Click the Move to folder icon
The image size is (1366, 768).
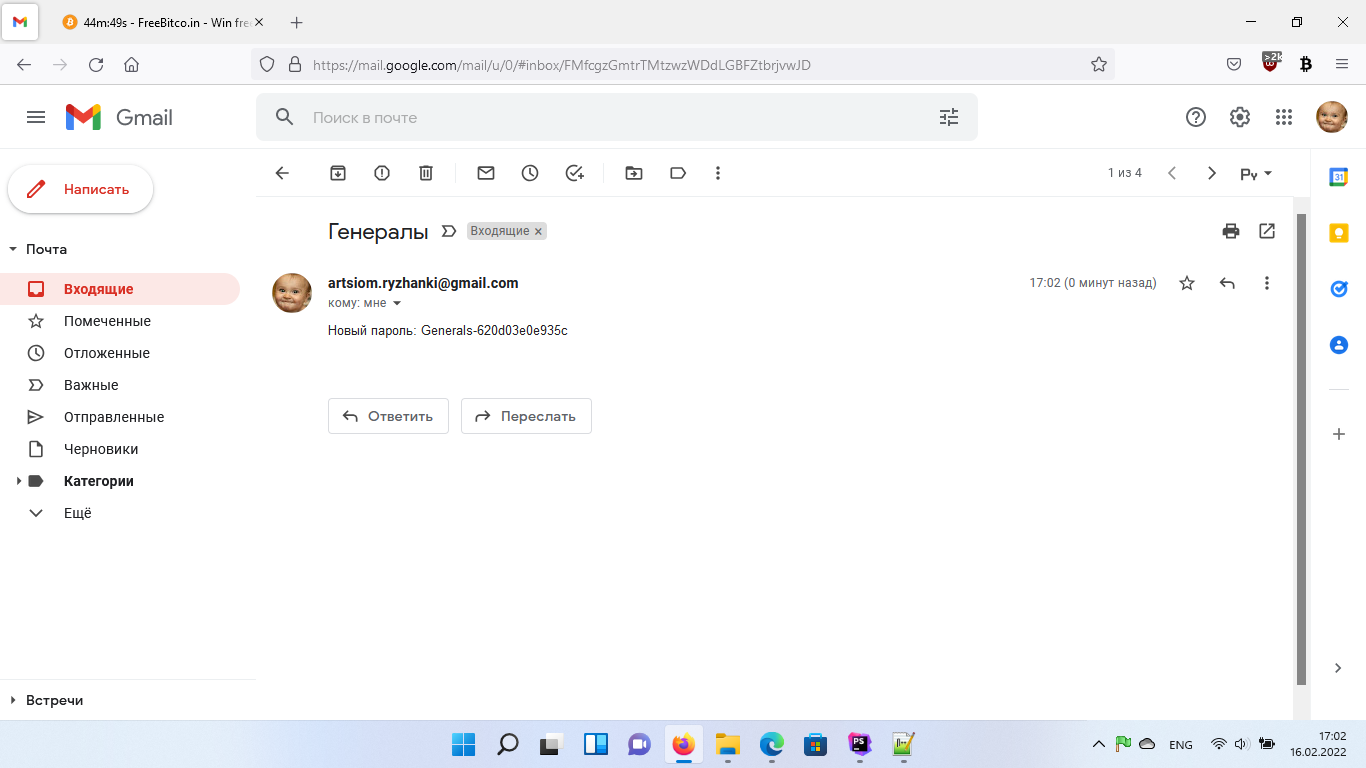(634, 173)
